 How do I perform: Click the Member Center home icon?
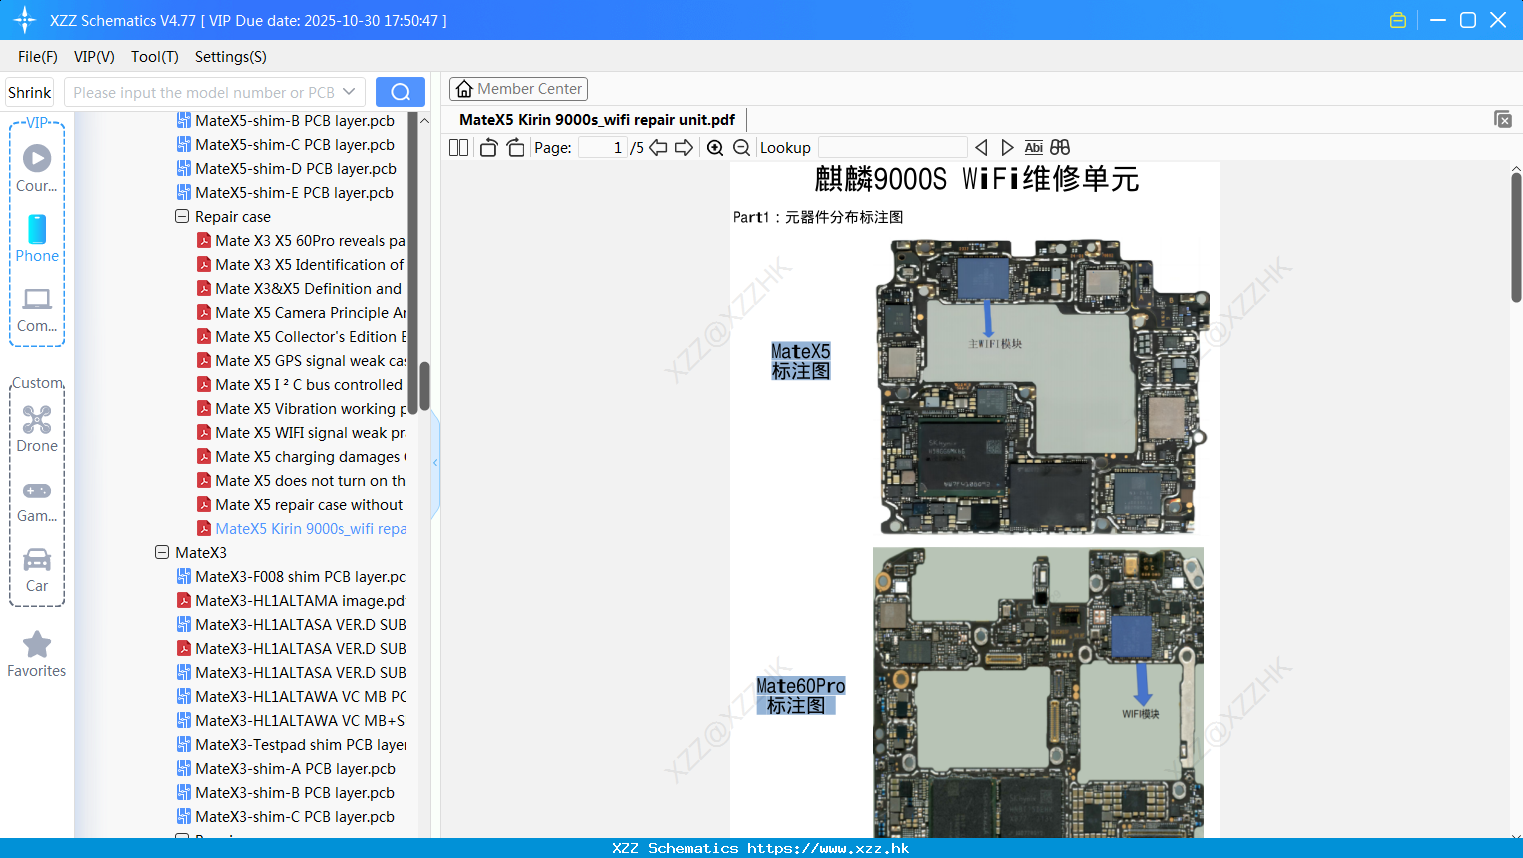tap(464, 89)
